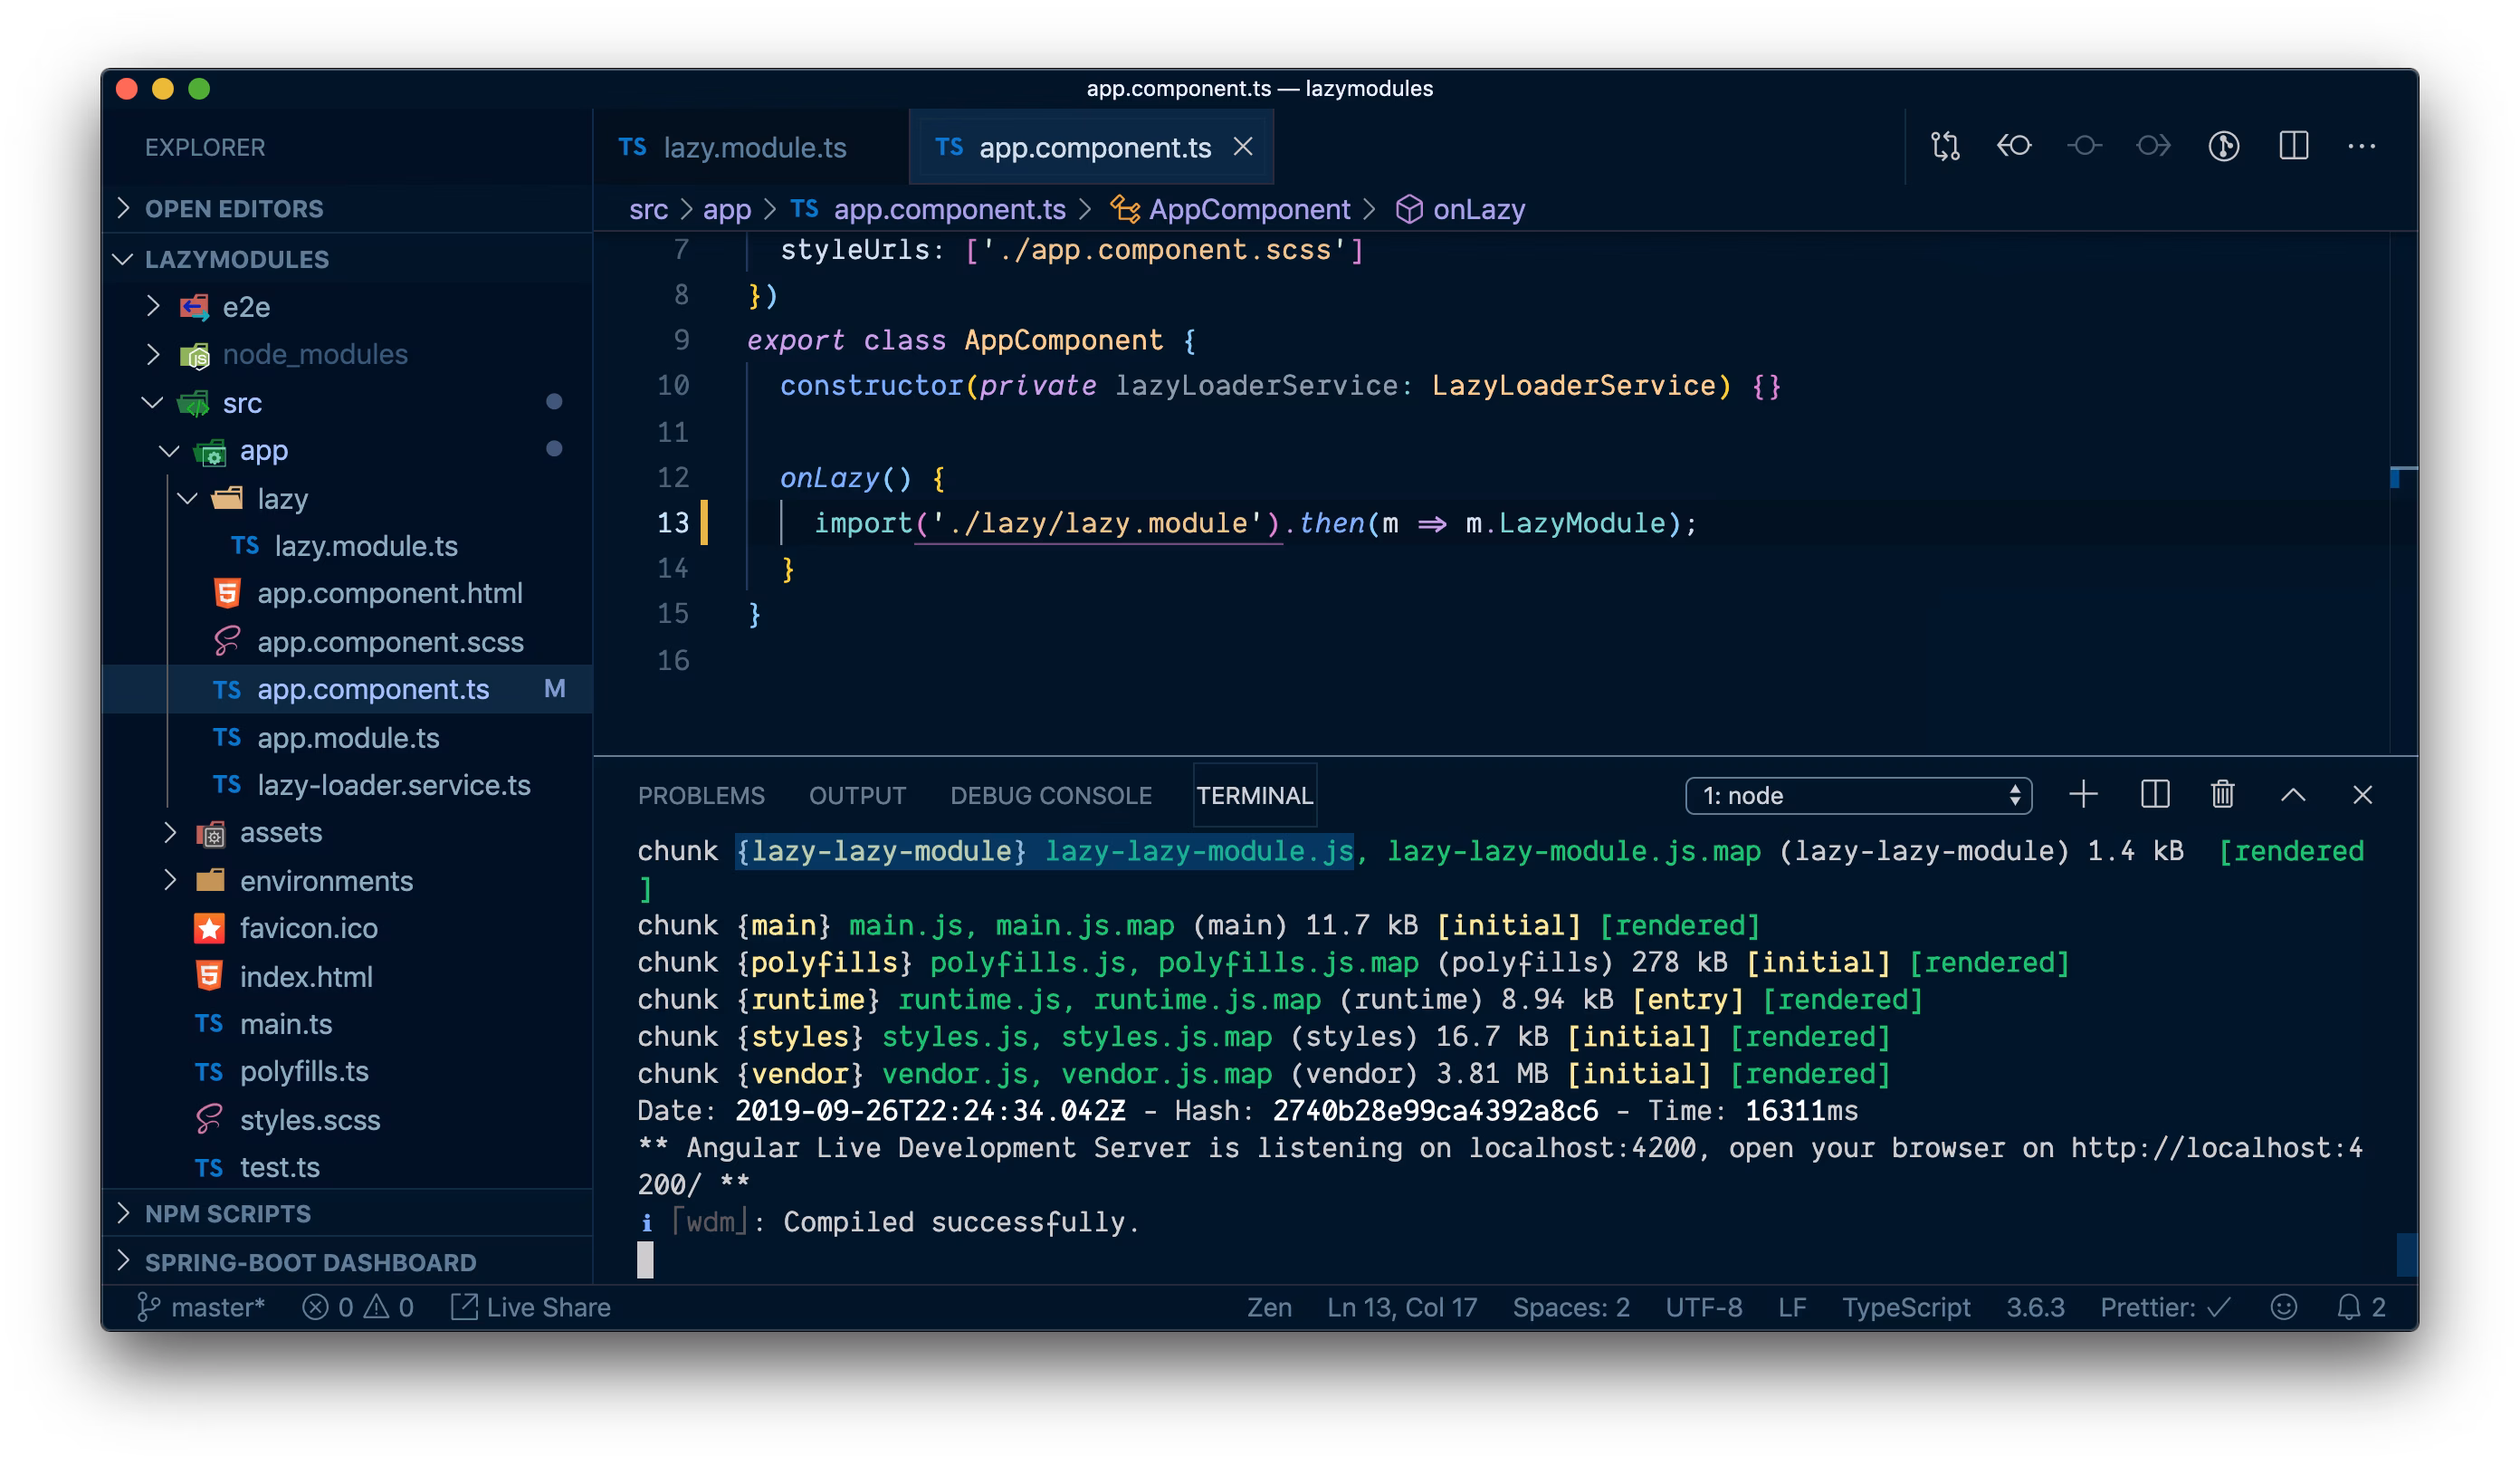Open the More Actions ellipsis menu in the editor toolbar
The width and height of the screenshot is (2520, 1465).
tap(2361, 146)
